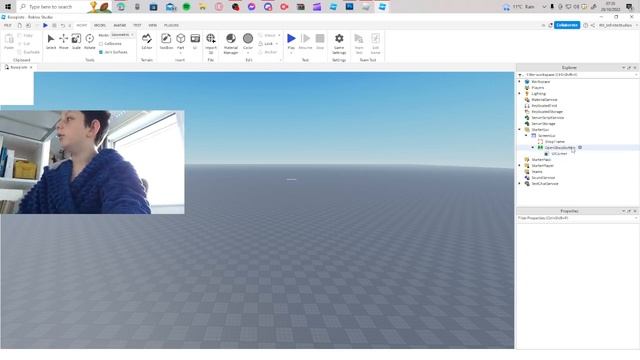
Task: Click the quick-access Play arrow
Action: pyautogui.click(x=45, y=25)
